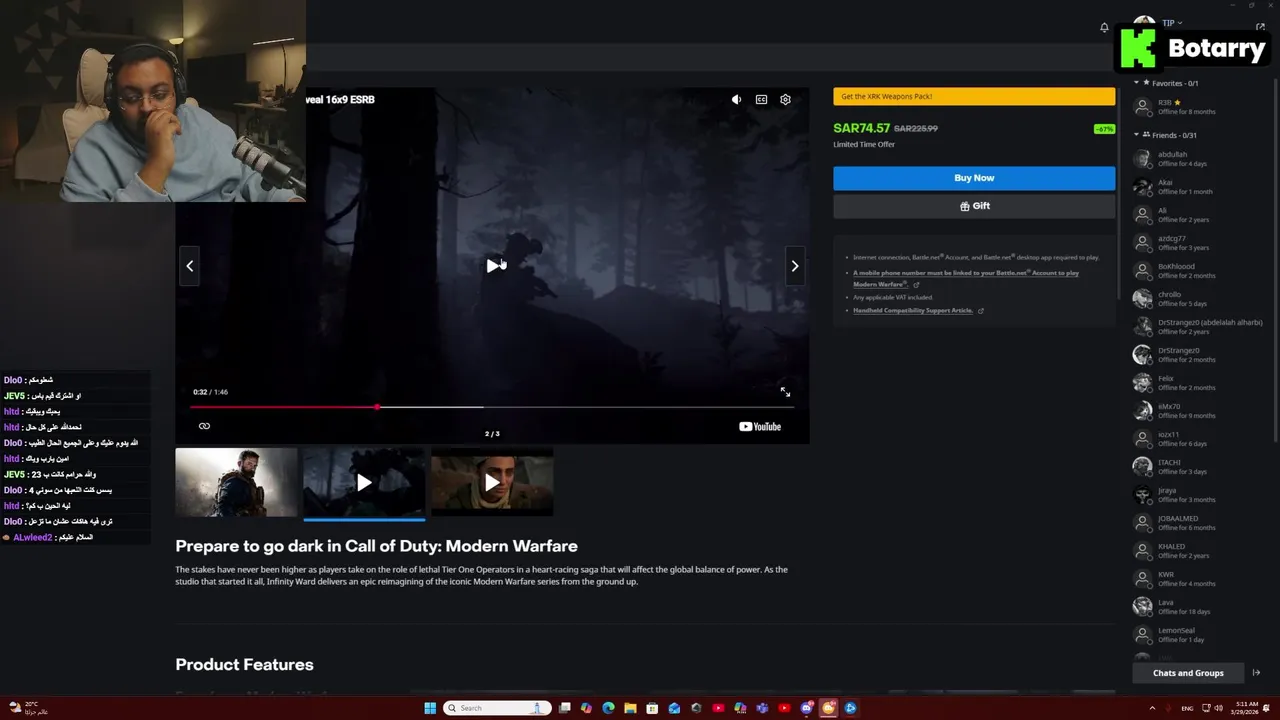Open the weather widget on the taskbar

point(28,708)
